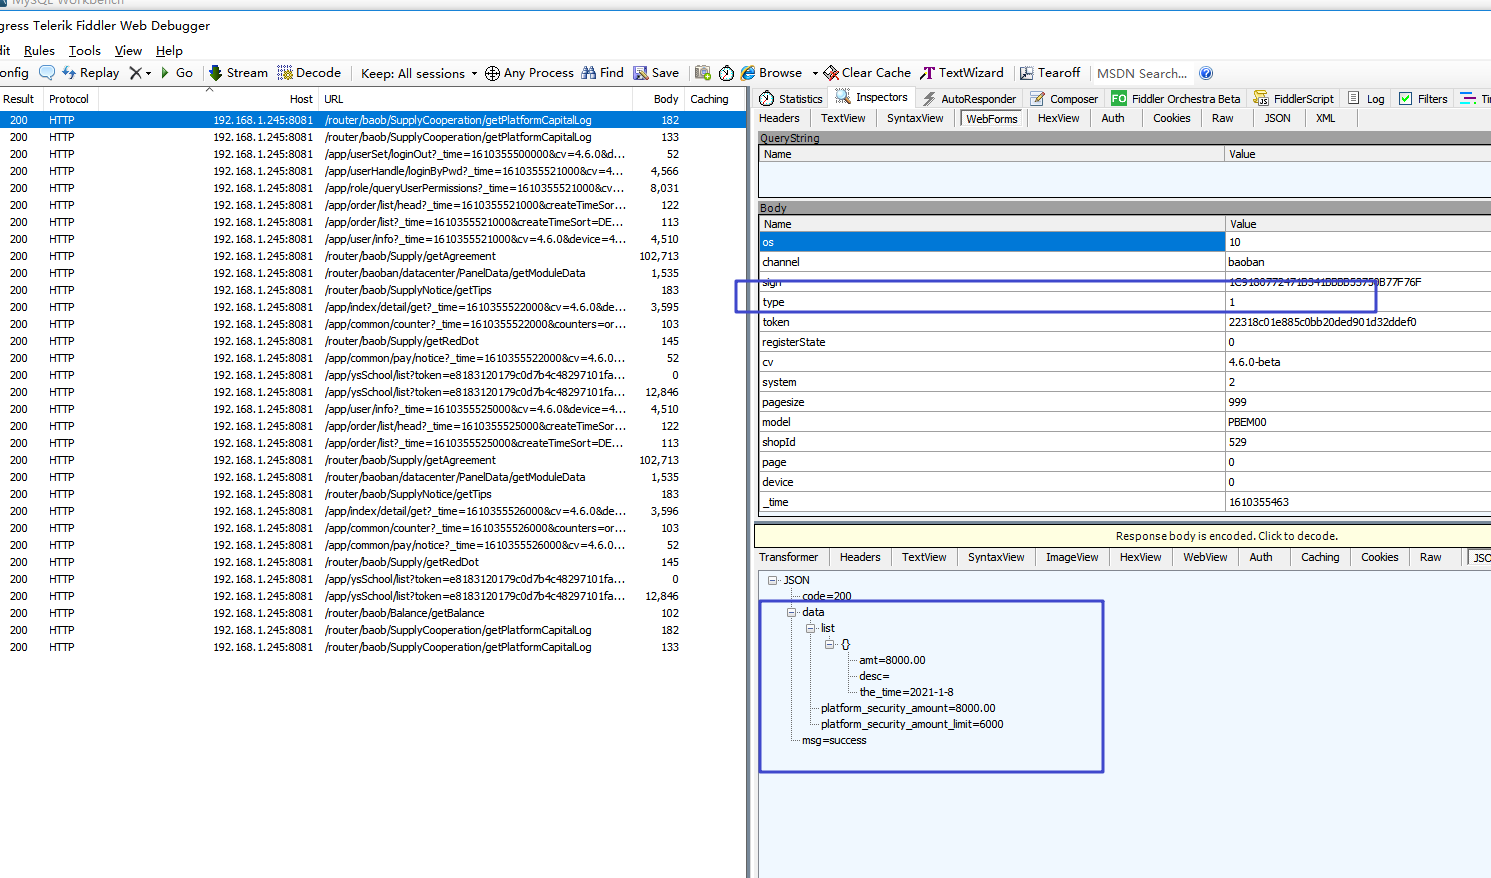The height and width of the screenshot is (878, 1491).
Task: Select response WebView tab
Action: [x=1205, y=557]
